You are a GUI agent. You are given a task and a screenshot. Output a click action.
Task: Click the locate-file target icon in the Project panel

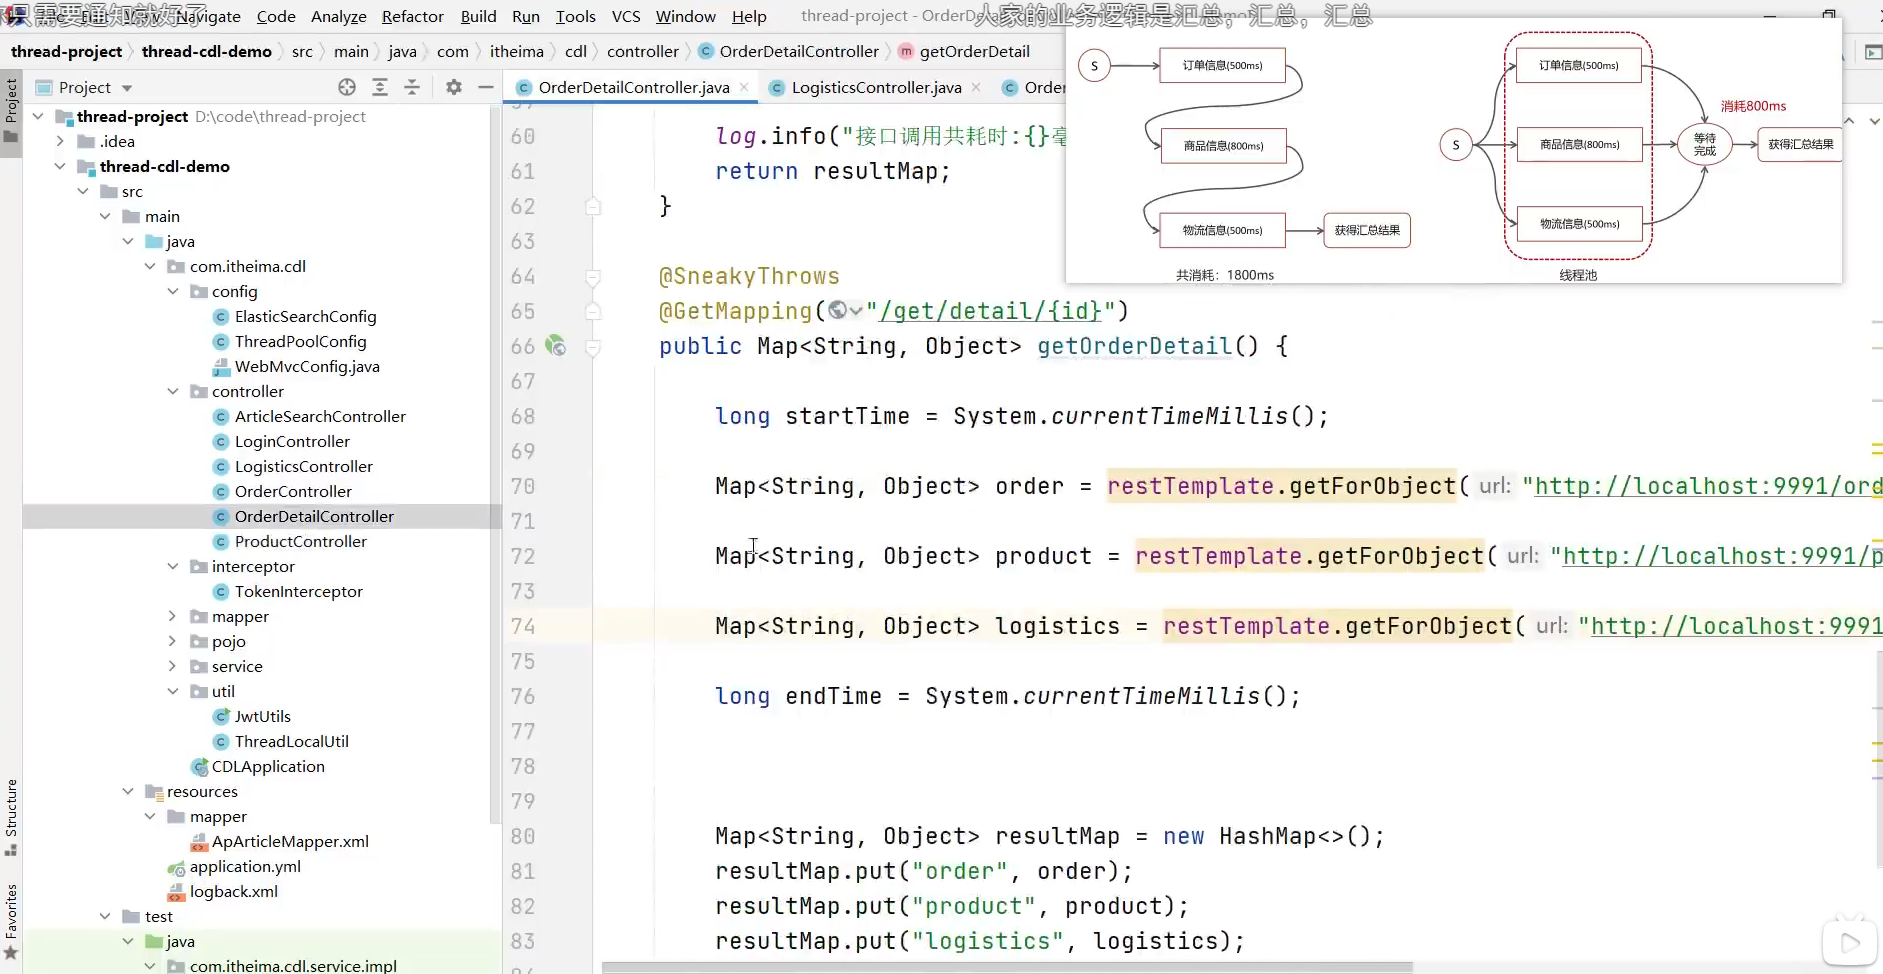click(x=347, y=87)
